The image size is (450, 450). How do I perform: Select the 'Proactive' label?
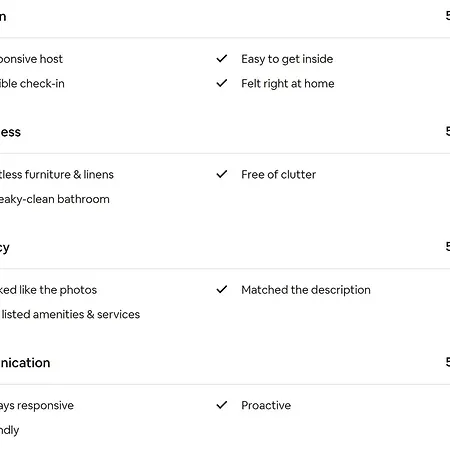(266, 405)
